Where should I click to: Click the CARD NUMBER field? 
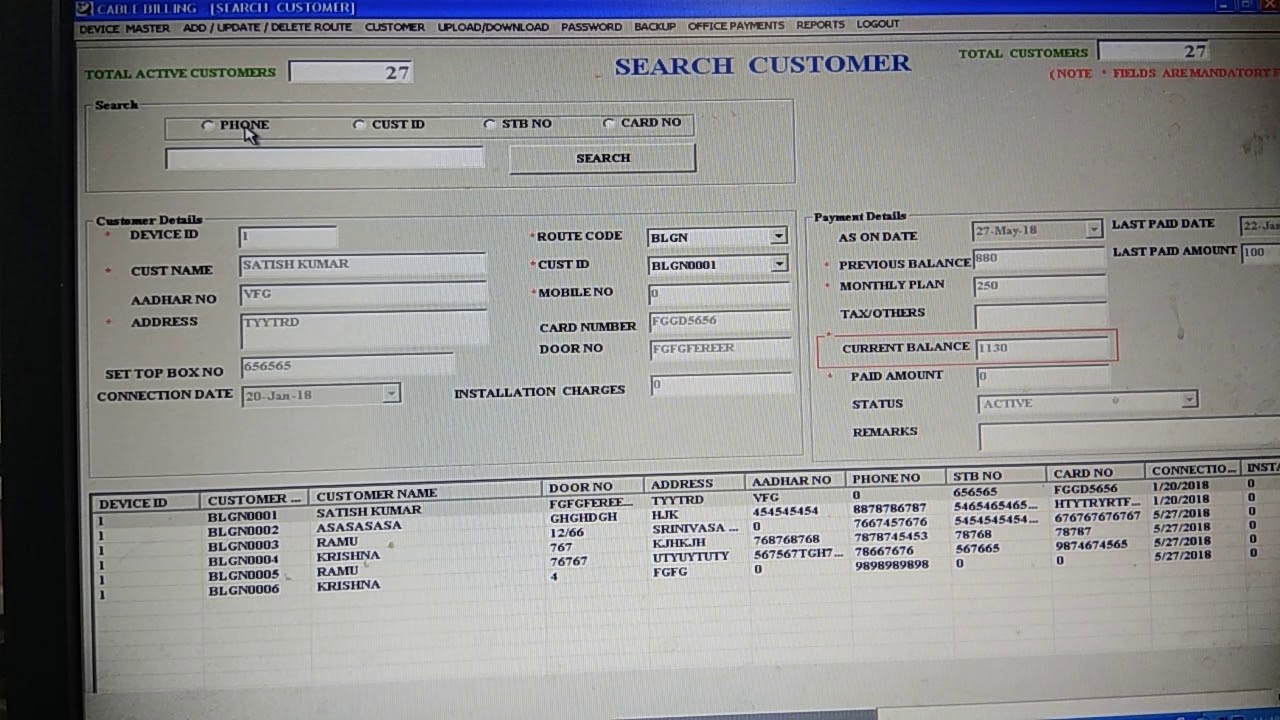point(720,321)
